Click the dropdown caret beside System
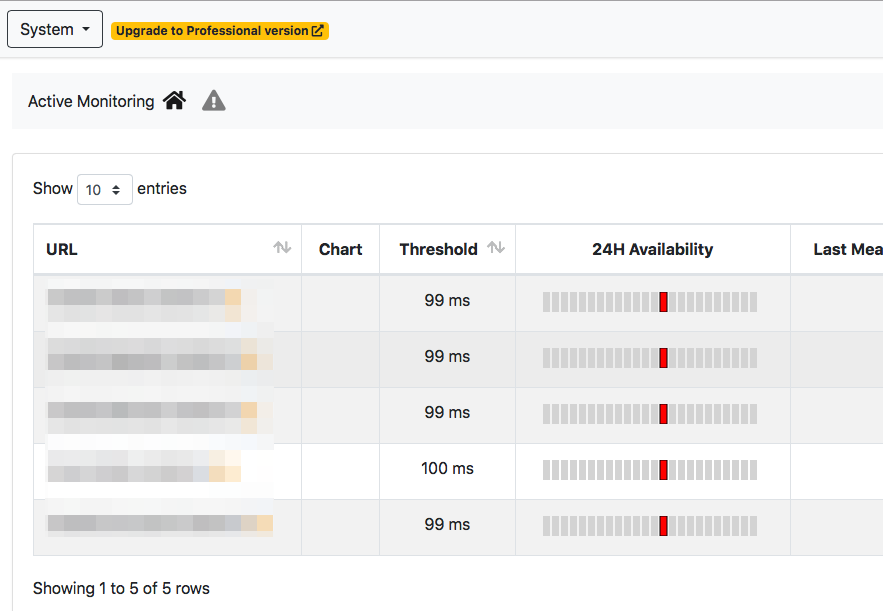This screenshot has width=883, height=611. (85, 29)
